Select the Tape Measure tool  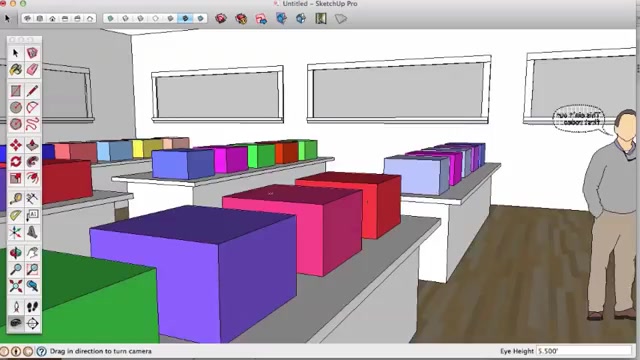16,199
